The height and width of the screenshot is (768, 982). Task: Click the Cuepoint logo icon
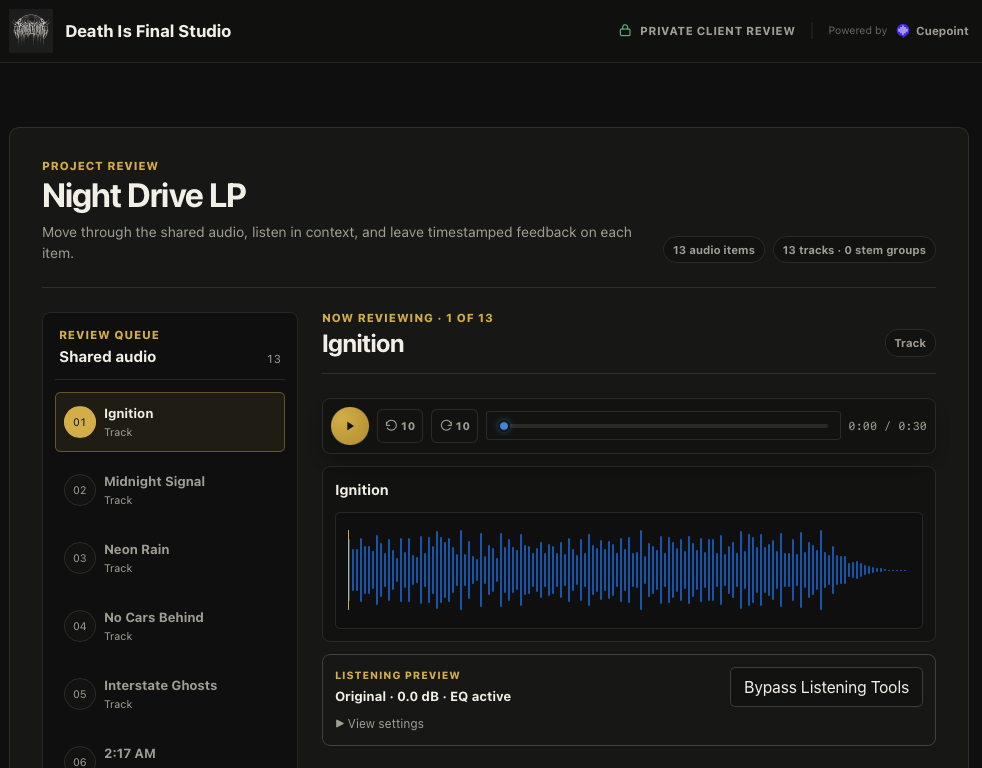[x=902, y=31]
